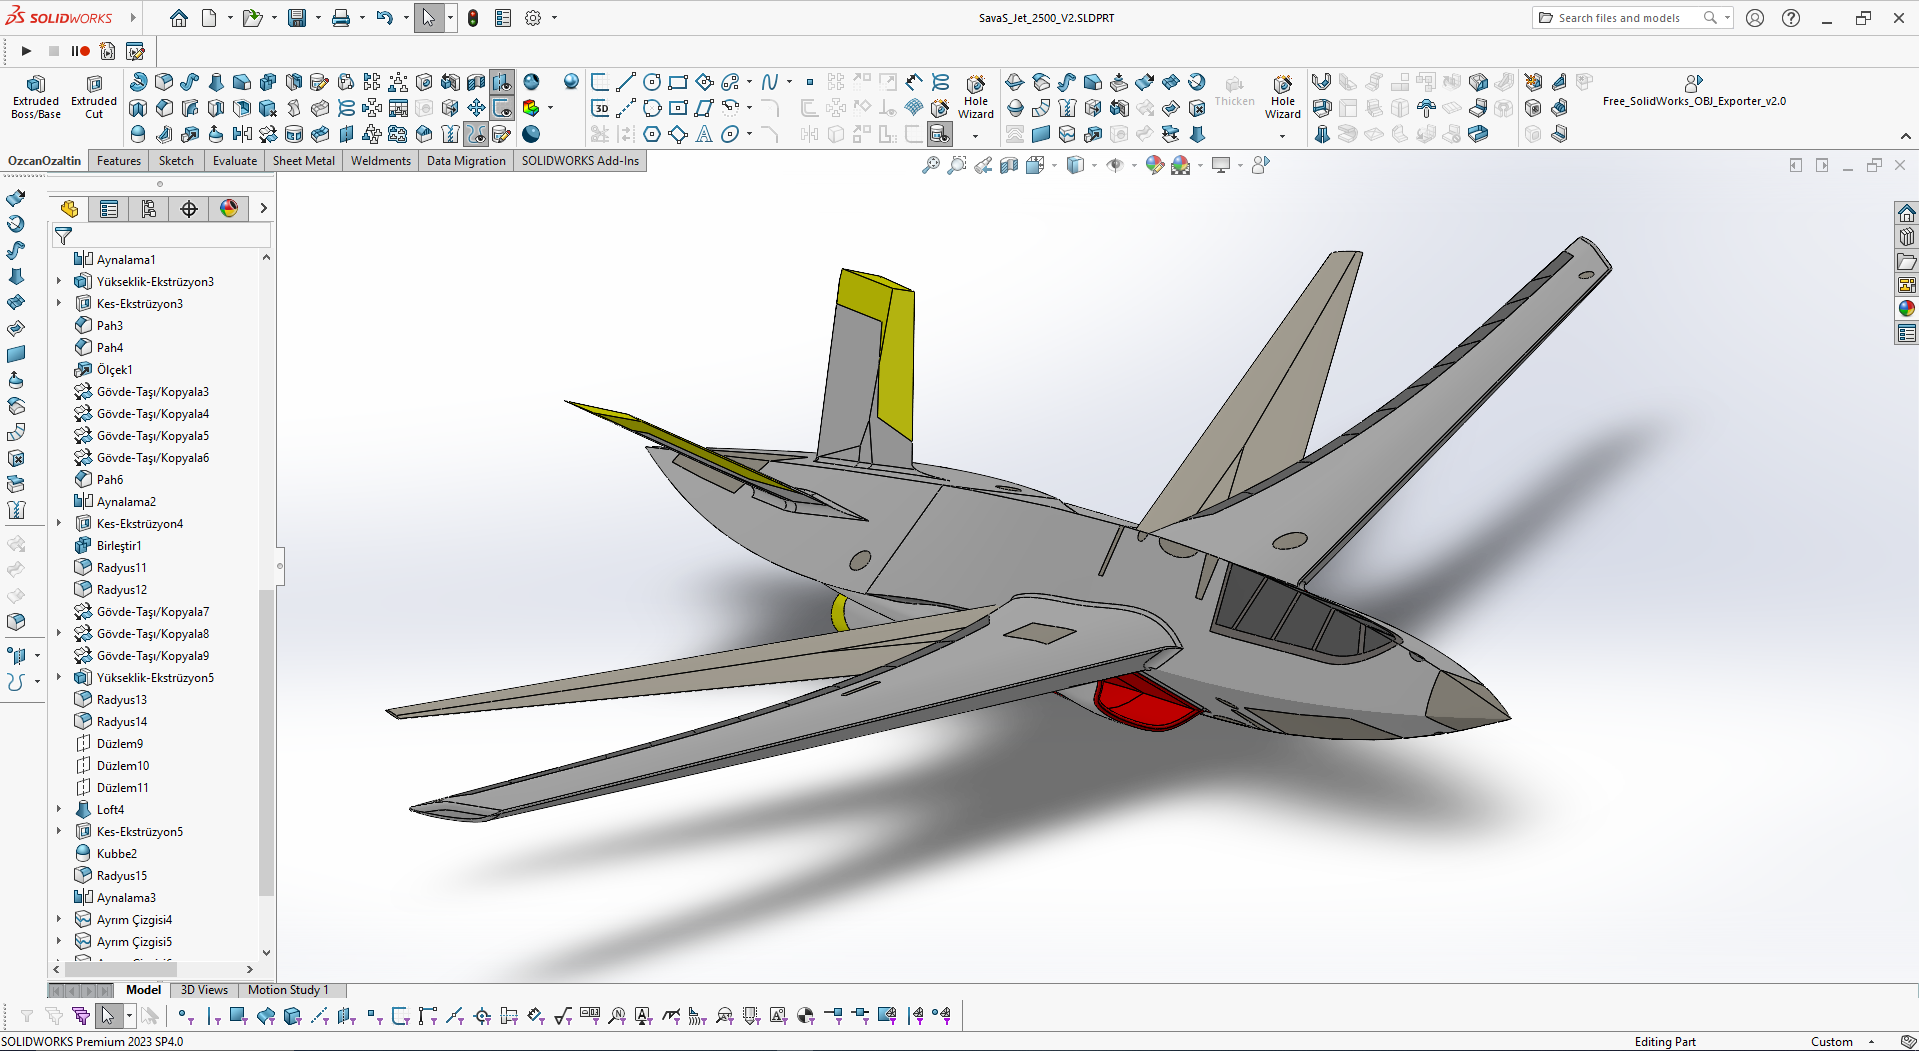The image size is (1919, 1051).
Task: Open the DimXpertManager crosshair tab icon
Action: [x=189, y=208]
